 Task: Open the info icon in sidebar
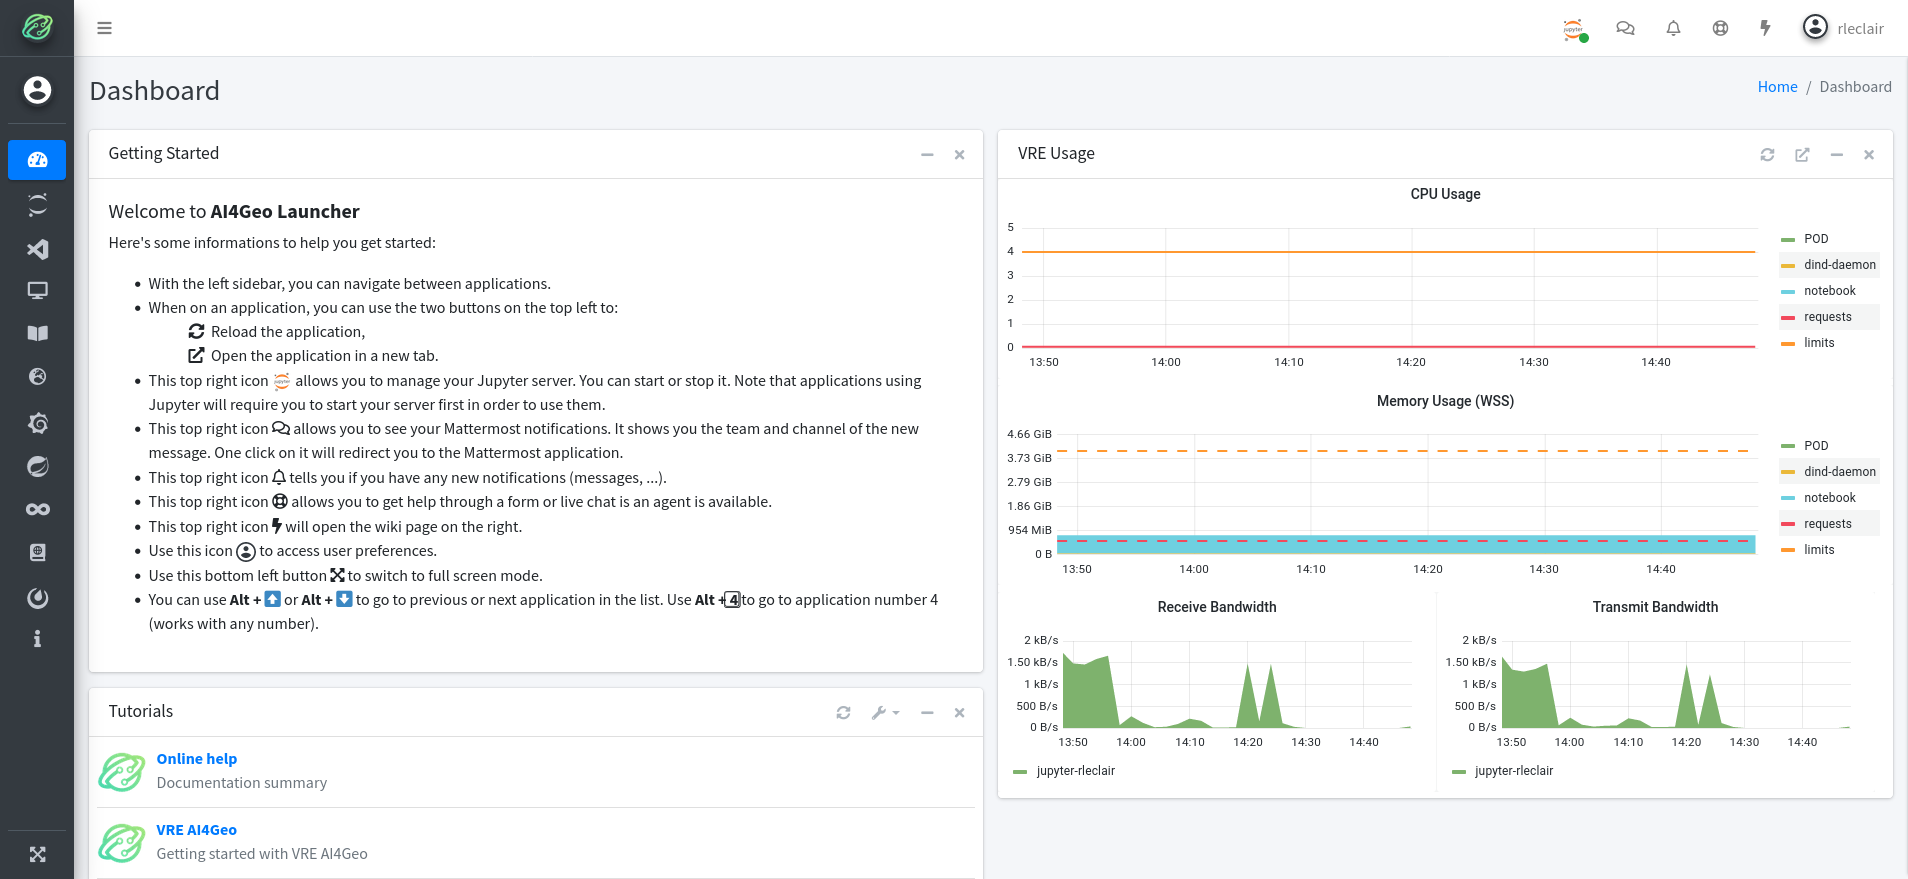point(37,639)
